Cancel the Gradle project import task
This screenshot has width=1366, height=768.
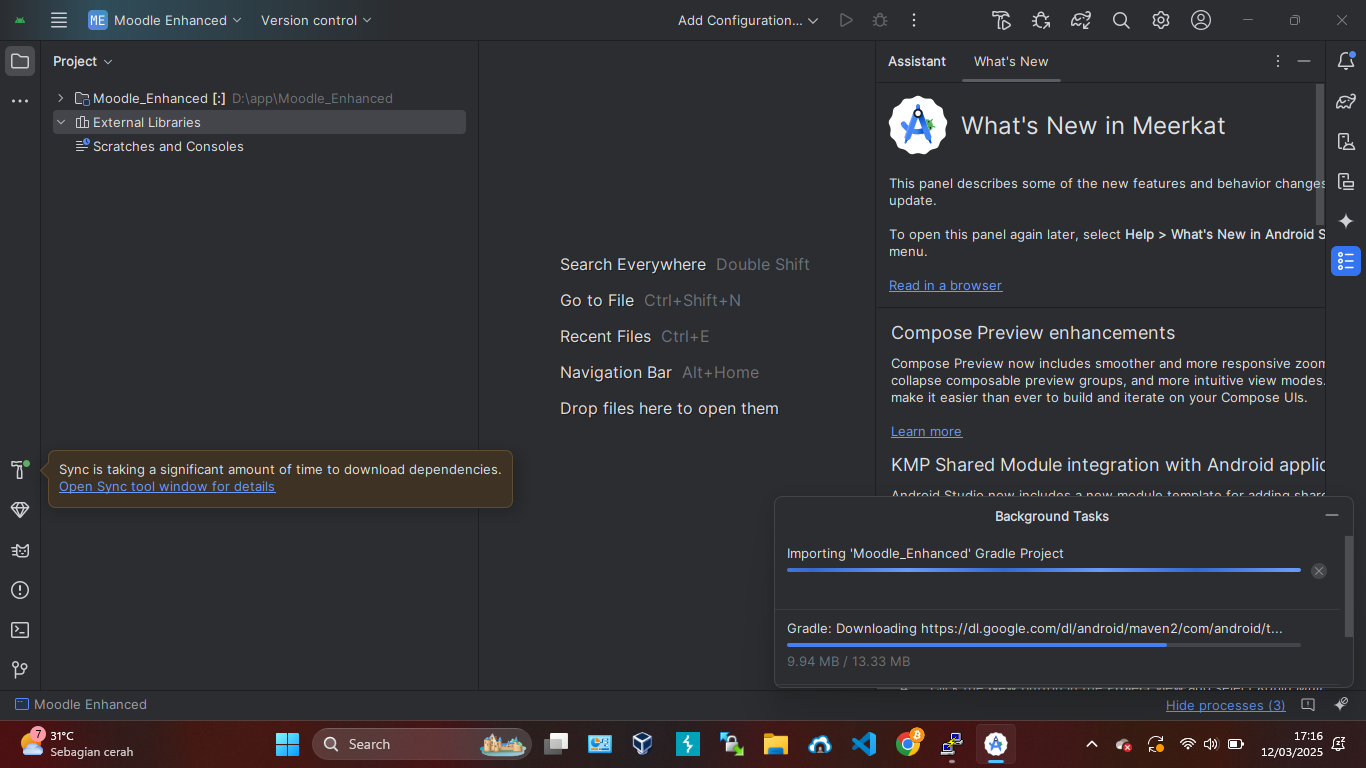[1319, 571]
